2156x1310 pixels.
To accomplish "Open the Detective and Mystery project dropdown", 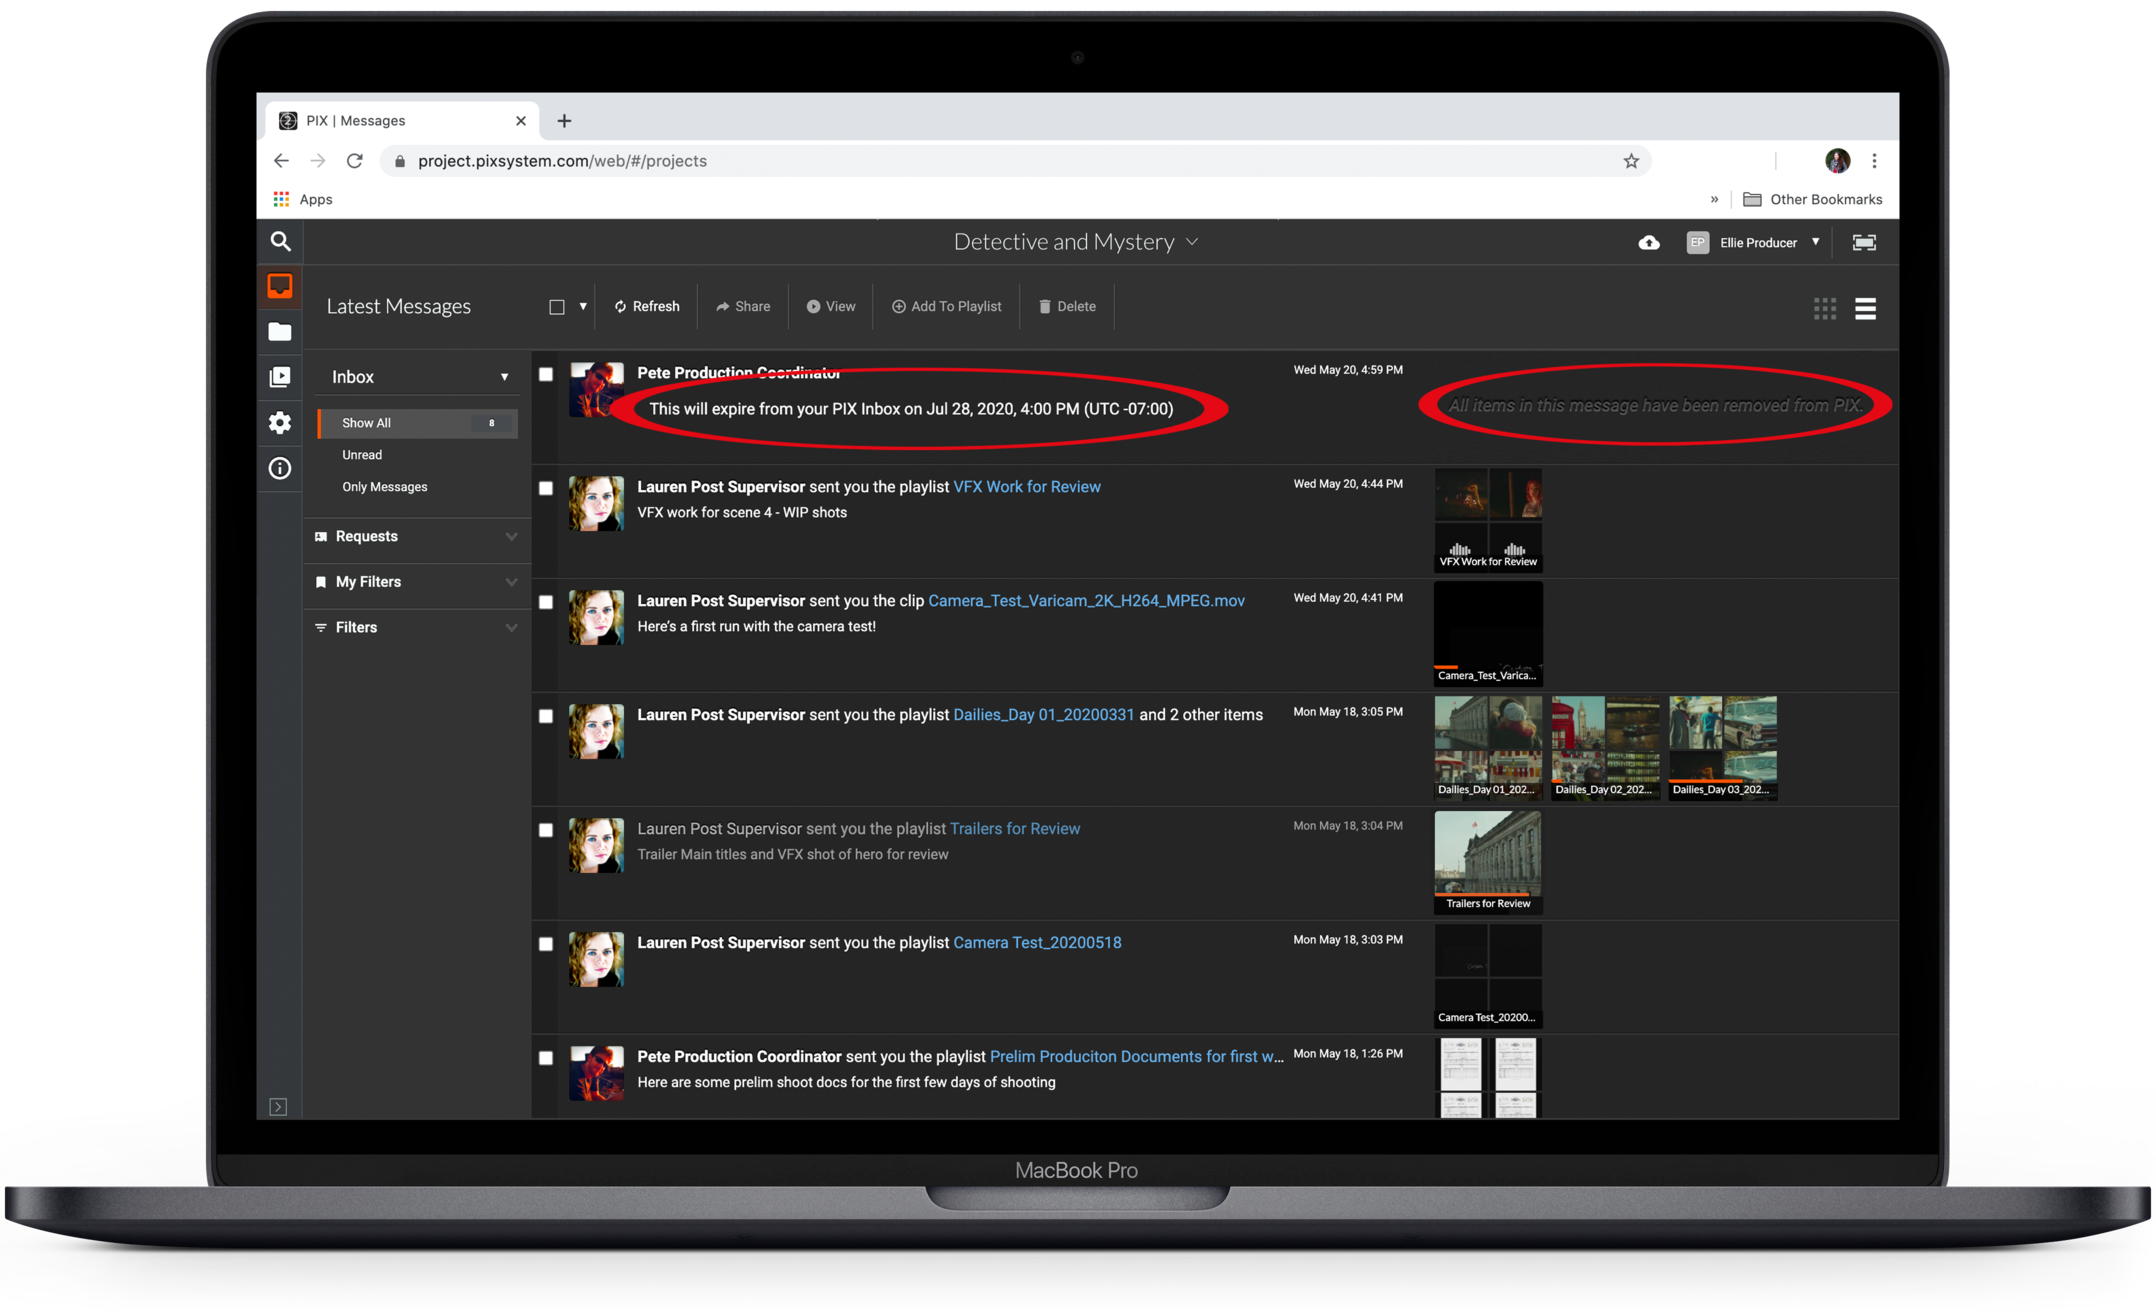I will (1076, 242).
